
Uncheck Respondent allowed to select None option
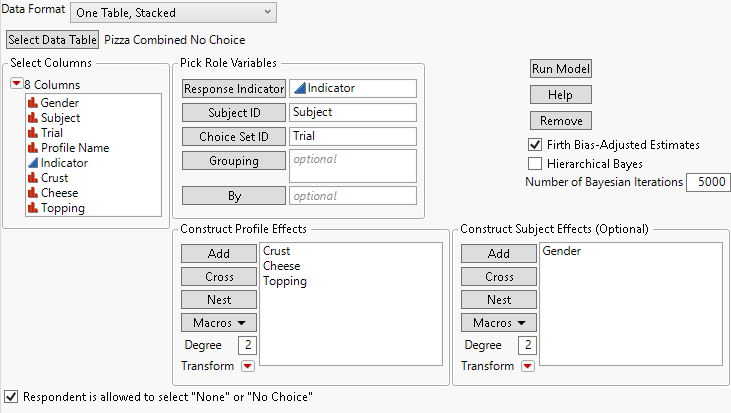click(11, 396)
